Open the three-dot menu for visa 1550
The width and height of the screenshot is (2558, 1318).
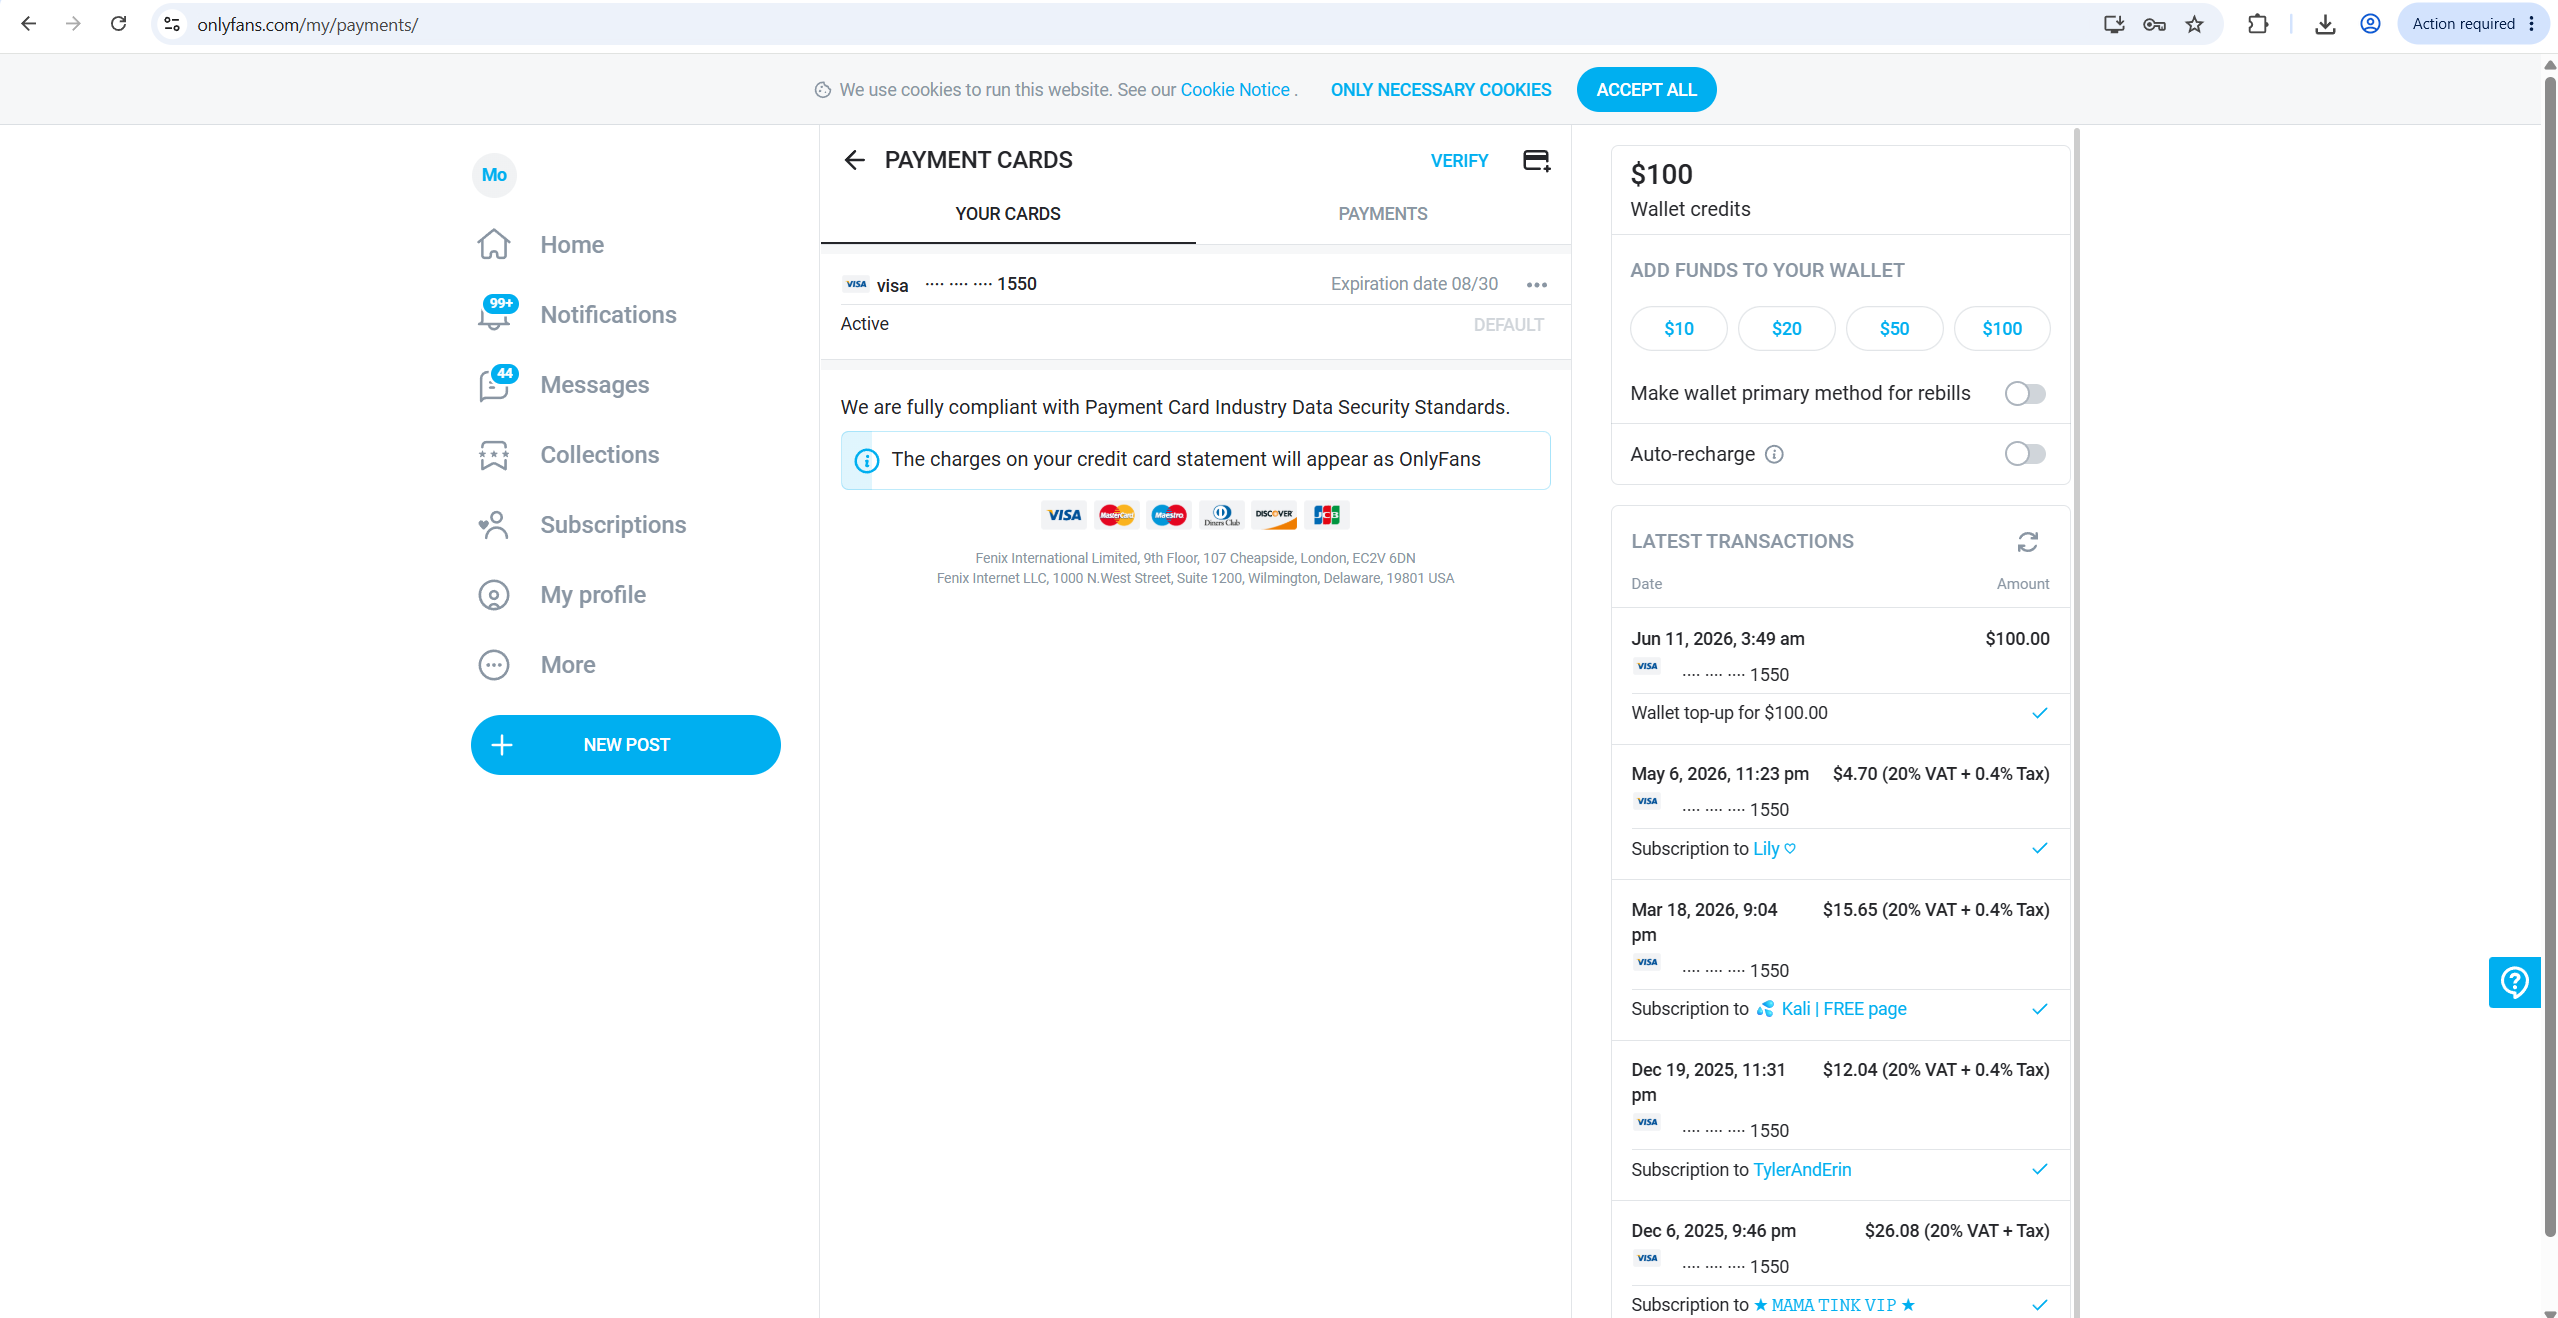(x=1537, y=285)
